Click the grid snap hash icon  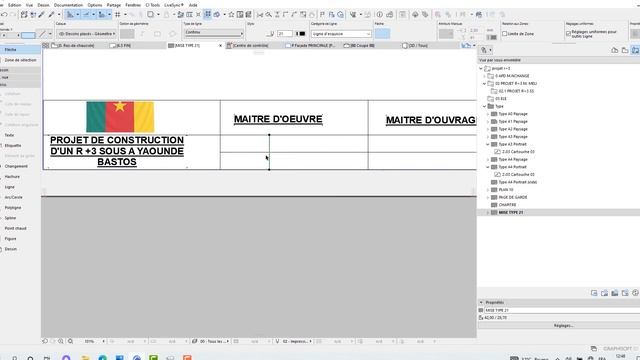[118, 15]
